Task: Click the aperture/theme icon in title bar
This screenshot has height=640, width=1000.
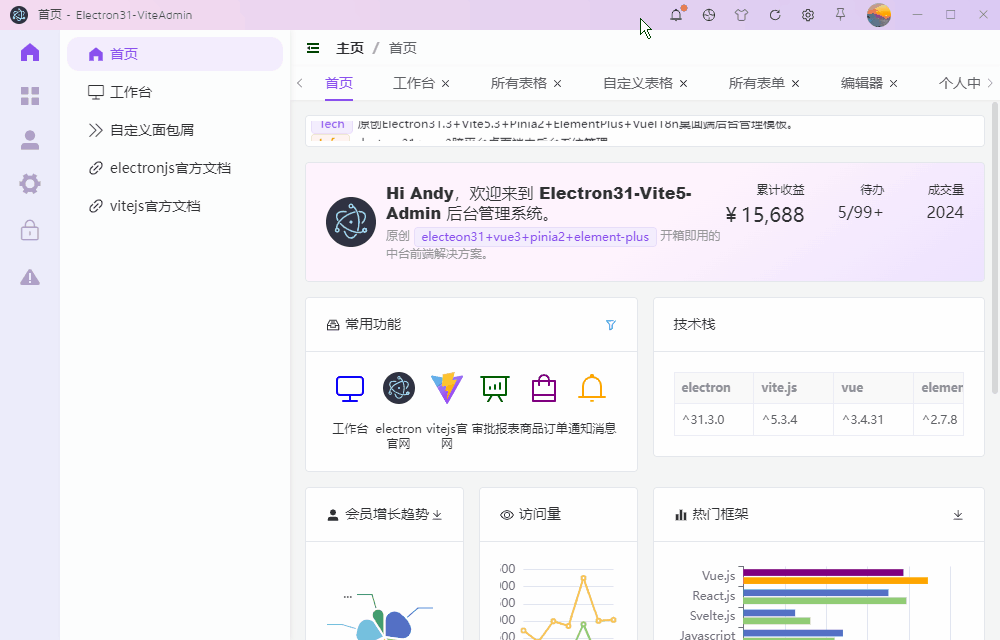Action: 709,15
